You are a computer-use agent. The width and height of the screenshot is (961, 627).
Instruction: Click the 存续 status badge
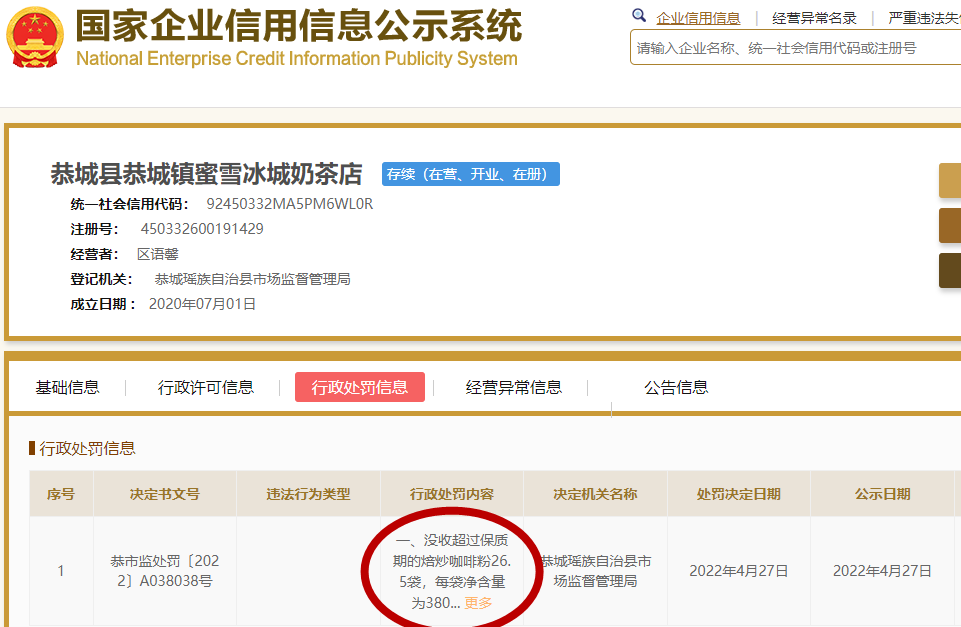470,174
